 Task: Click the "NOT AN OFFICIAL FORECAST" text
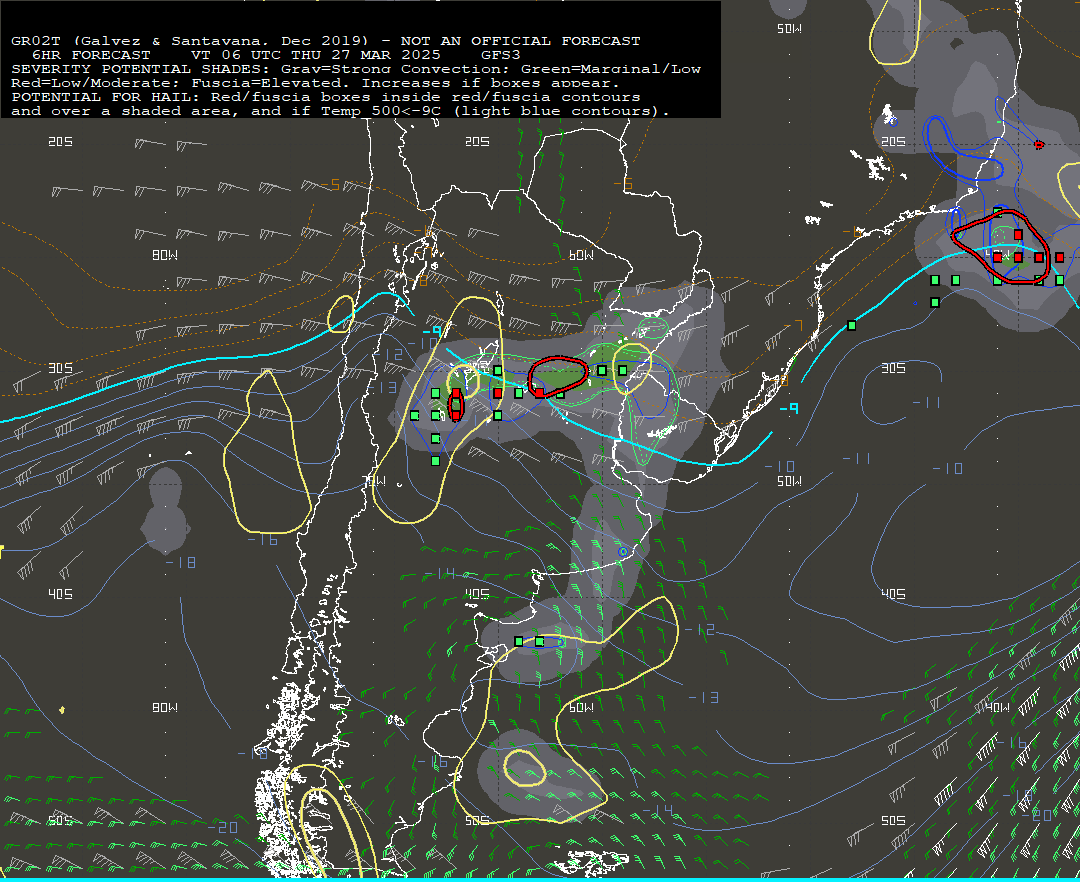[x=520, y=41]
